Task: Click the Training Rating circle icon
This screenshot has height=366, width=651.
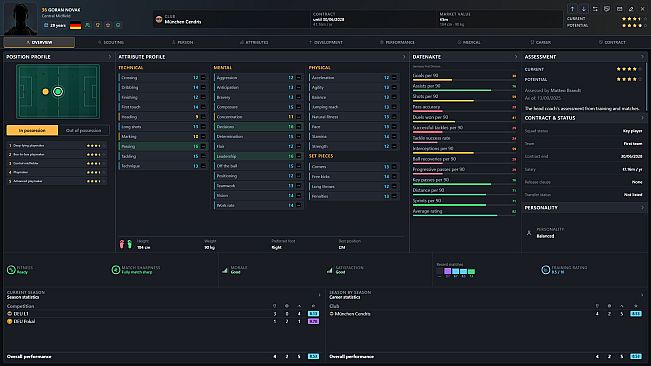Action: coord(546,270)
